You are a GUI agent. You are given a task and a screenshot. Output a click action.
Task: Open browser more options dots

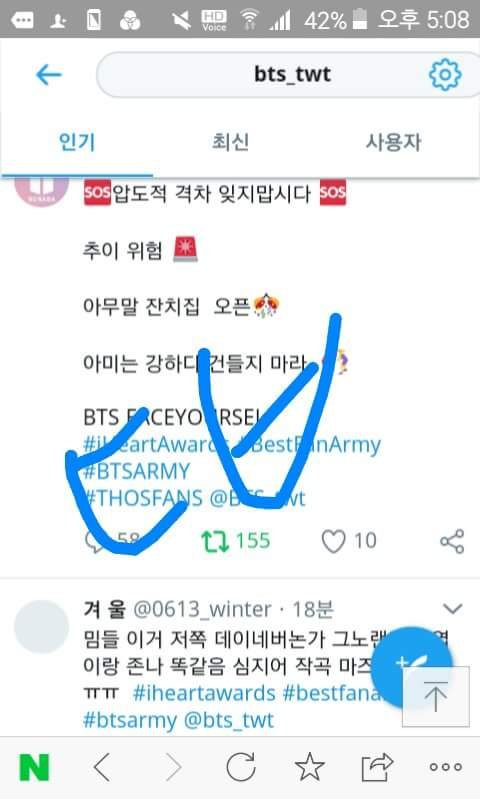point(445,767)
